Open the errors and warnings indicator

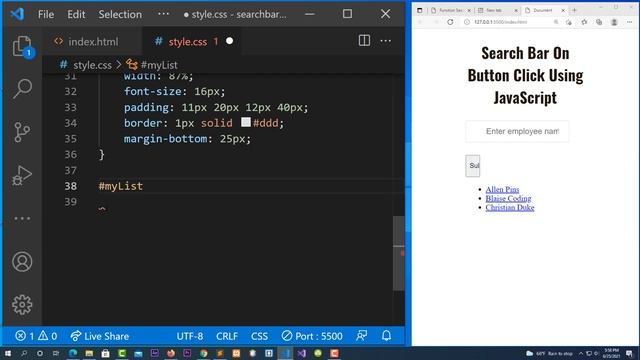tap(36, 336)
